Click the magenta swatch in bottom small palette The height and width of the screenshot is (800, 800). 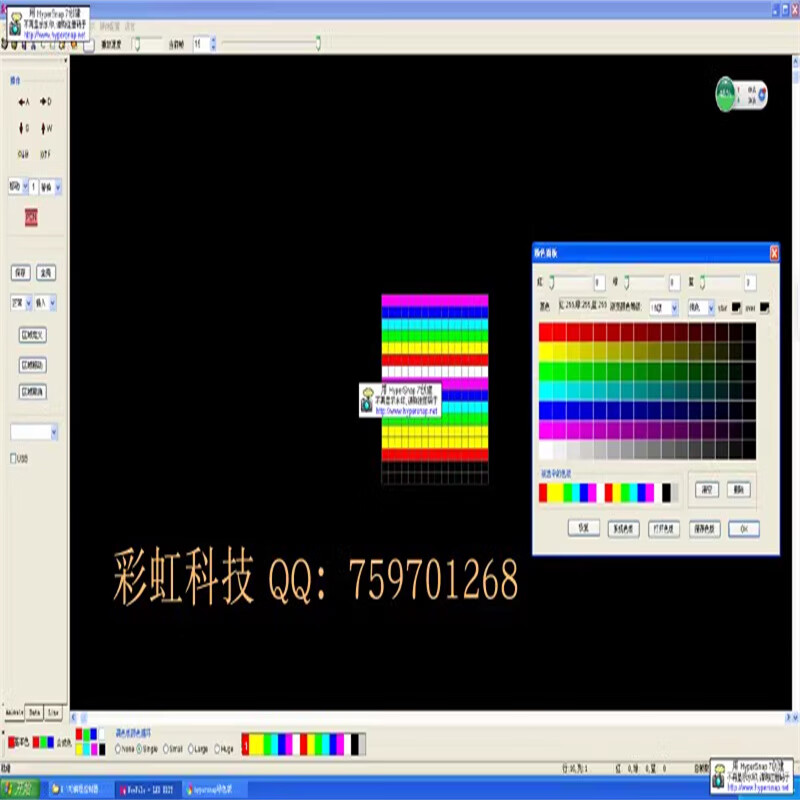[x=94, y=749]
